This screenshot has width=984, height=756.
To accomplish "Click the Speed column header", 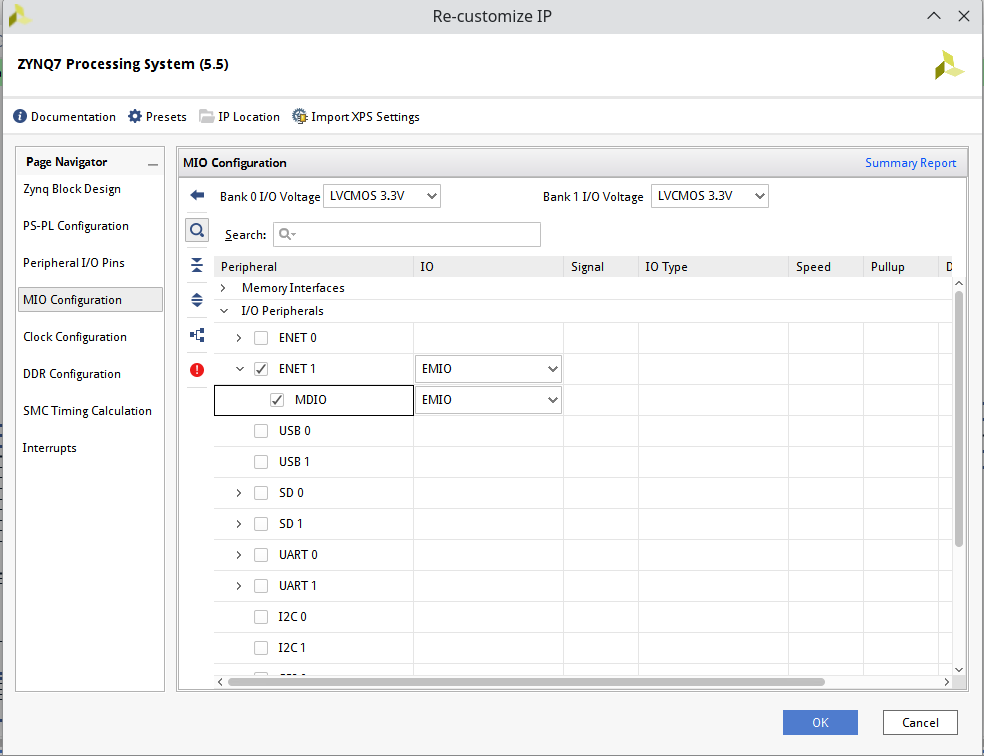I will [x=825, y=267].
